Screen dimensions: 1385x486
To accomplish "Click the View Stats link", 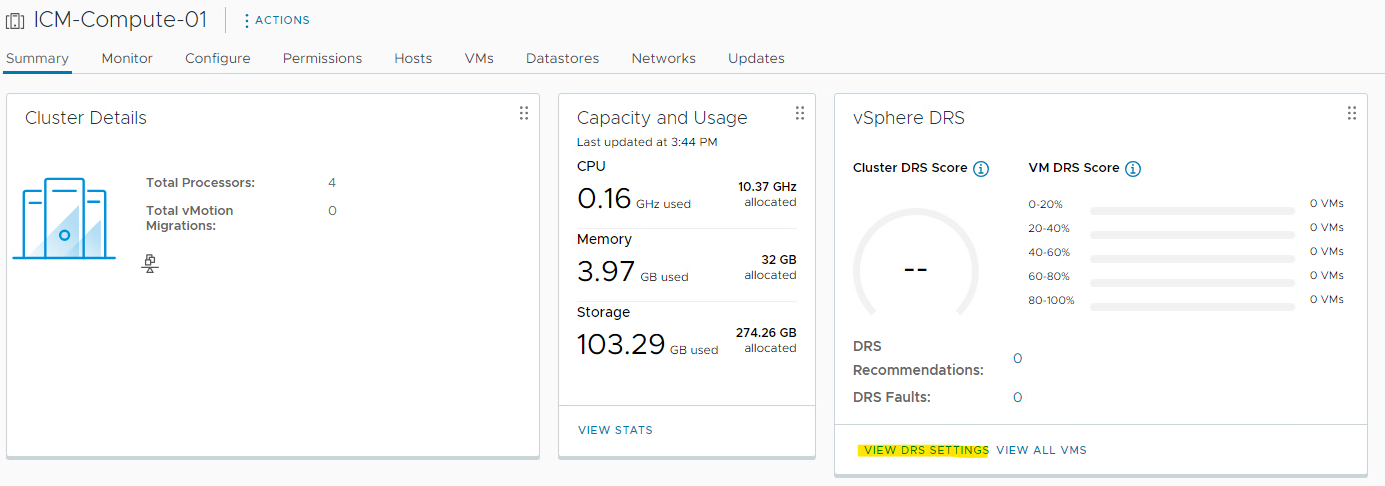I will [x=615, y=430].
